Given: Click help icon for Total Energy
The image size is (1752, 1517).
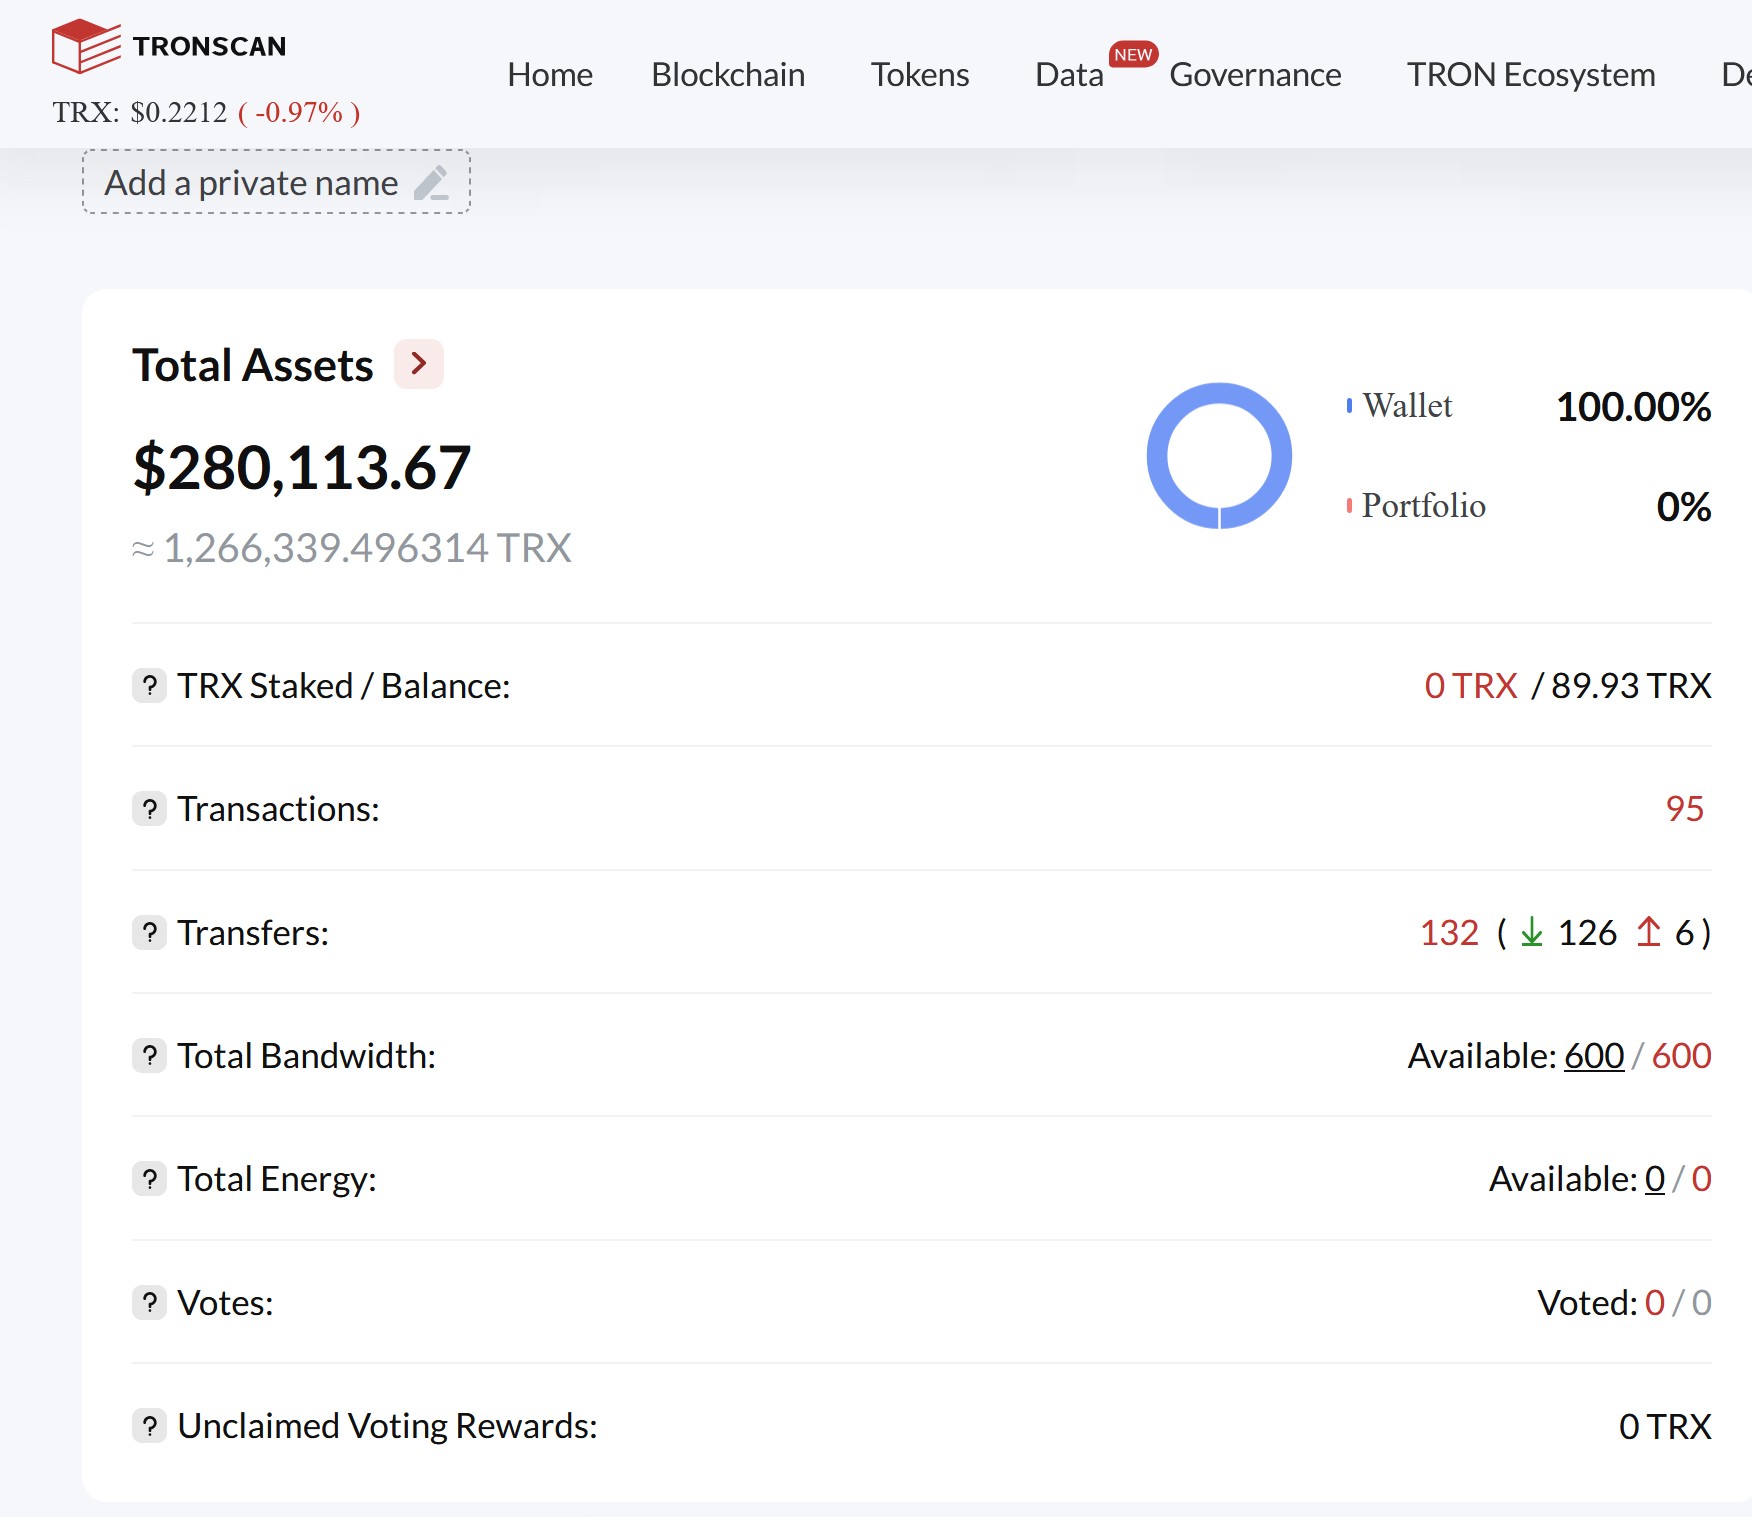Looking at the screenshot, I should pyautogui.click(x=150, y=1179).
